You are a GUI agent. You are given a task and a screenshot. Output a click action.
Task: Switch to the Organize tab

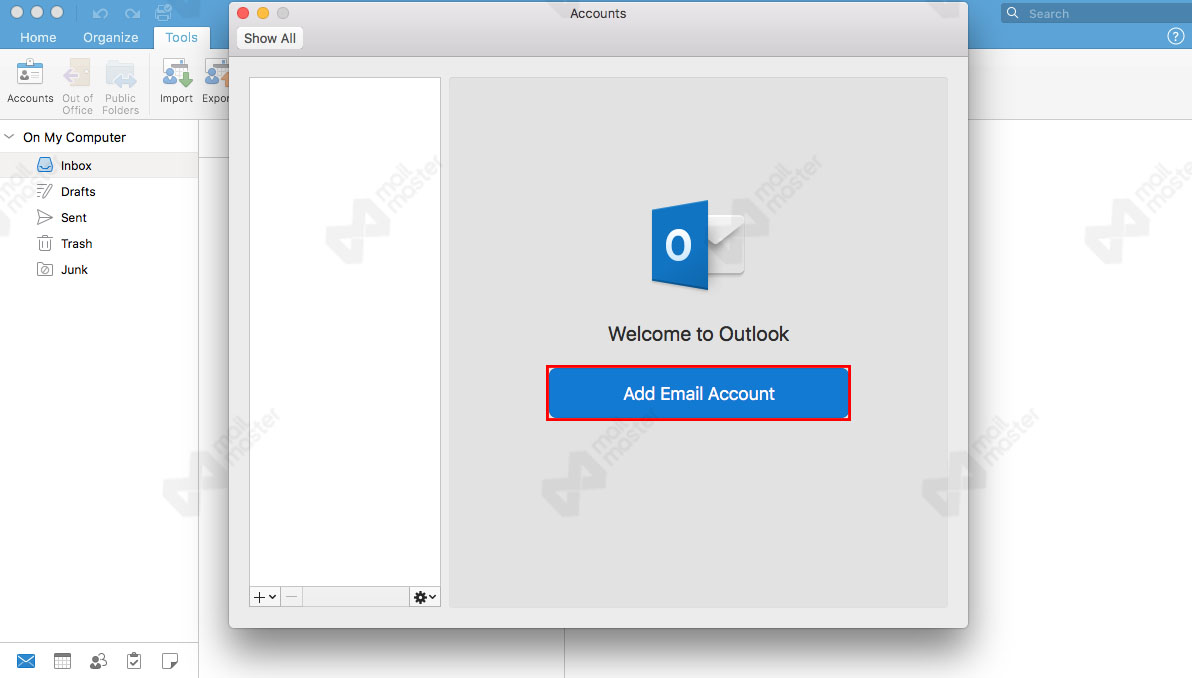tap(110, 37)
